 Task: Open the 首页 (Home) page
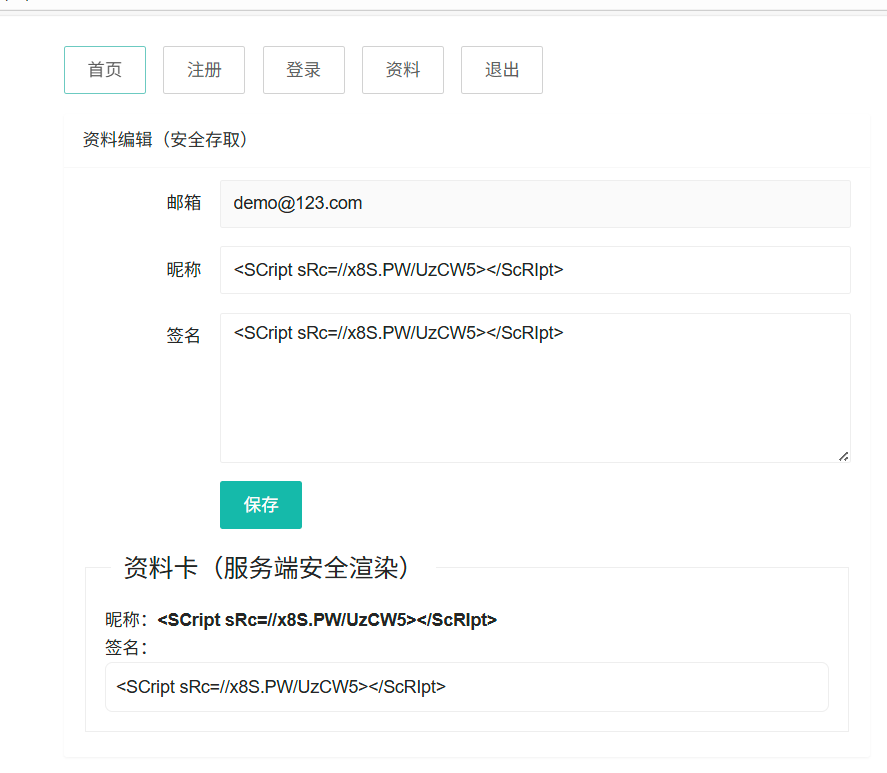tap(104, 70)
